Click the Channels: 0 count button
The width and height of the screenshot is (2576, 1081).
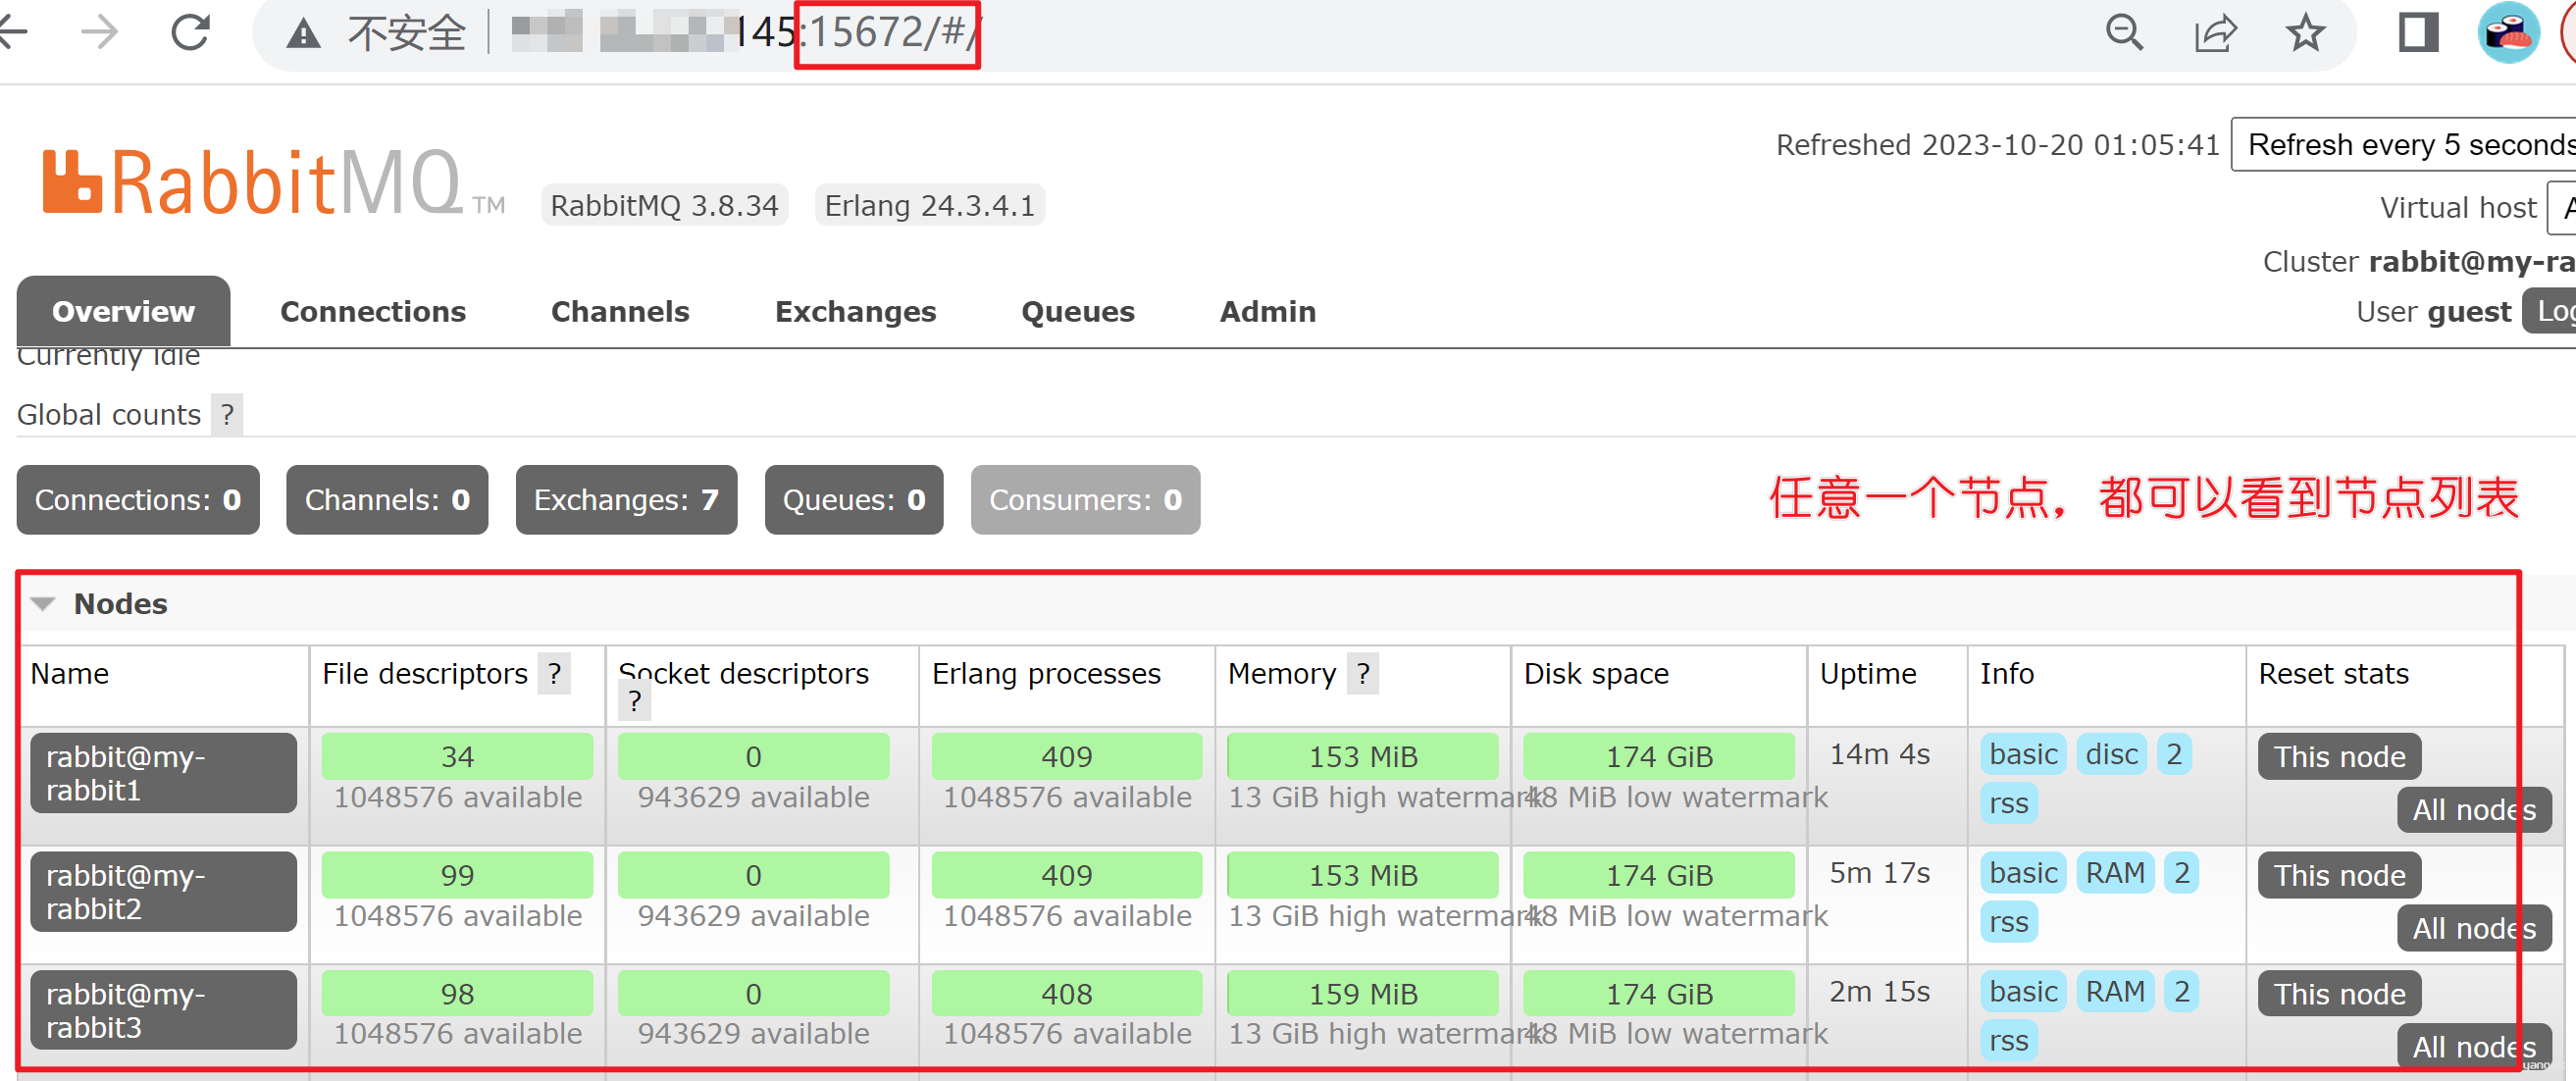tap(387, 500)
